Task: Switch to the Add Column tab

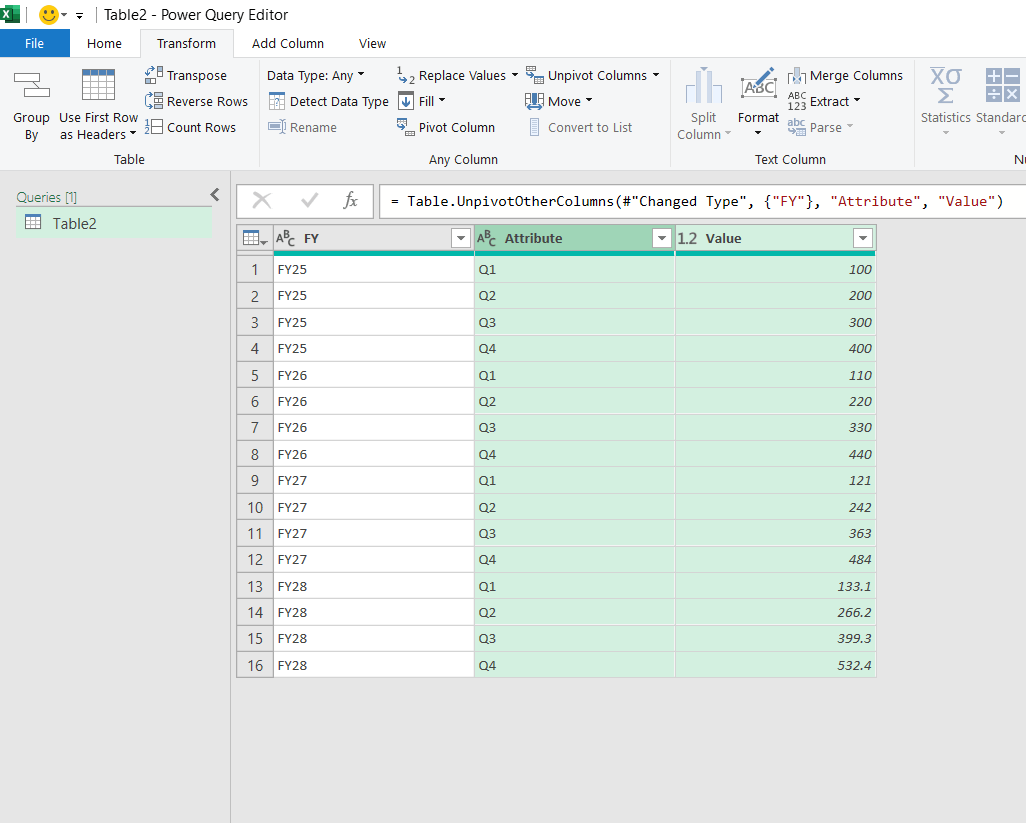Action: (288, 43)
